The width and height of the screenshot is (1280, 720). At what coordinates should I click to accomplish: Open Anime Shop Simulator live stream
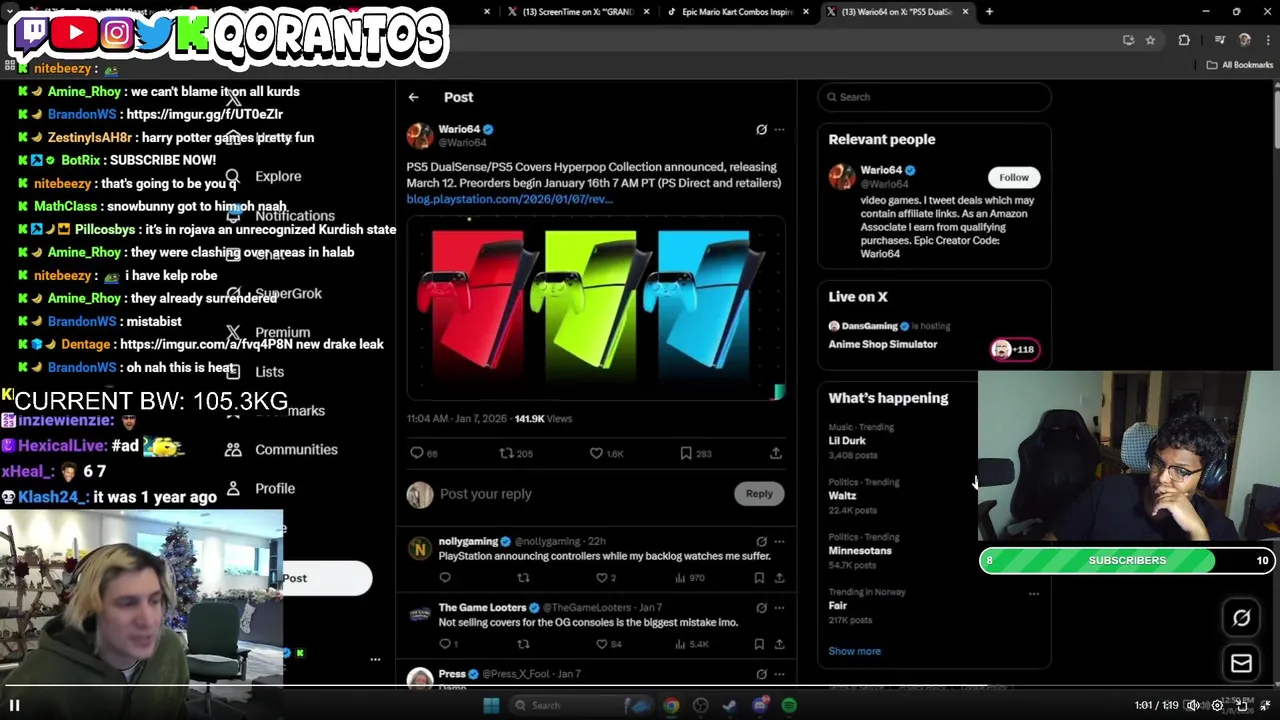tap(882, 344)
